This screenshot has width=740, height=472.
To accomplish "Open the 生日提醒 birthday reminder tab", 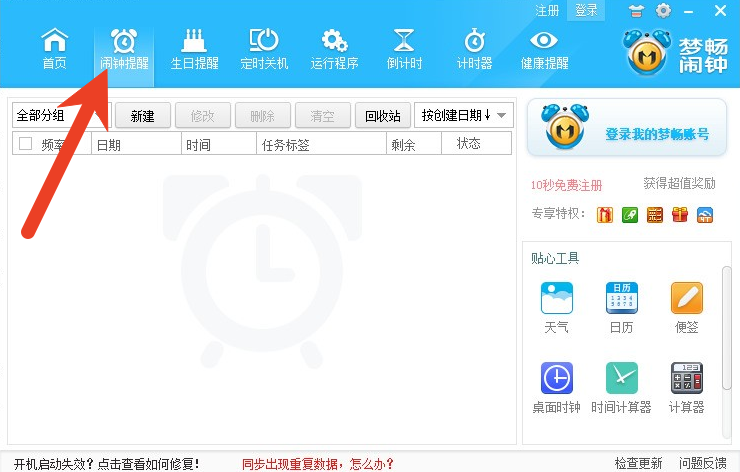I will pos(194,50).
